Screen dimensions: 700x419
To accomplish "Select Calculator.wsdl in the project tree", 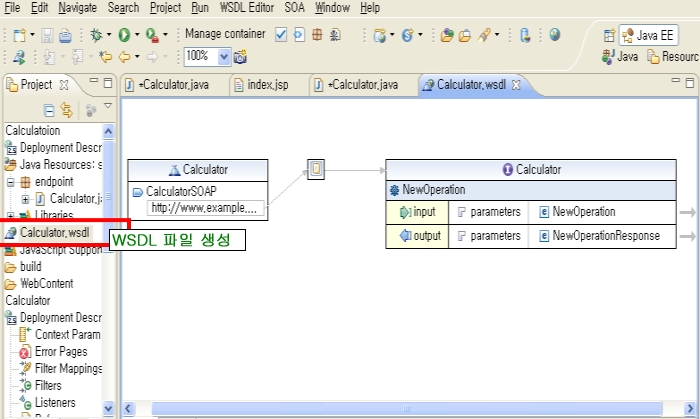I will tap(54, 233).
